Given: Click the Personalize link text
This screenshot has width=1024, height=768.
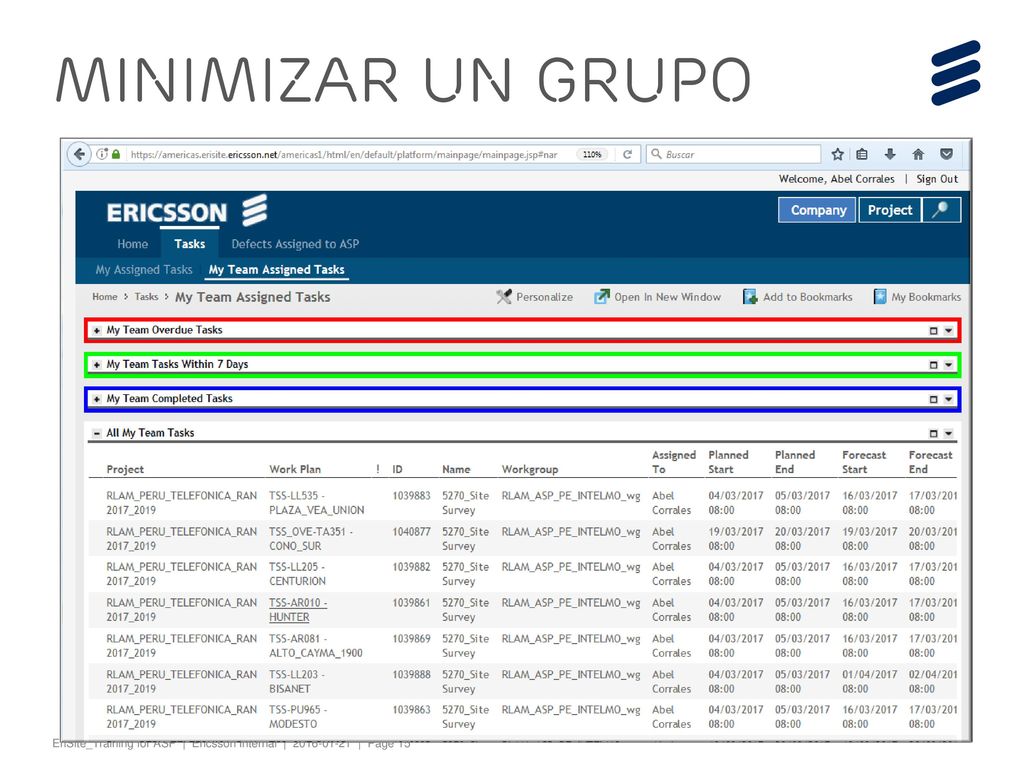Looking at the screenshot, I should [x=544, y=297].
